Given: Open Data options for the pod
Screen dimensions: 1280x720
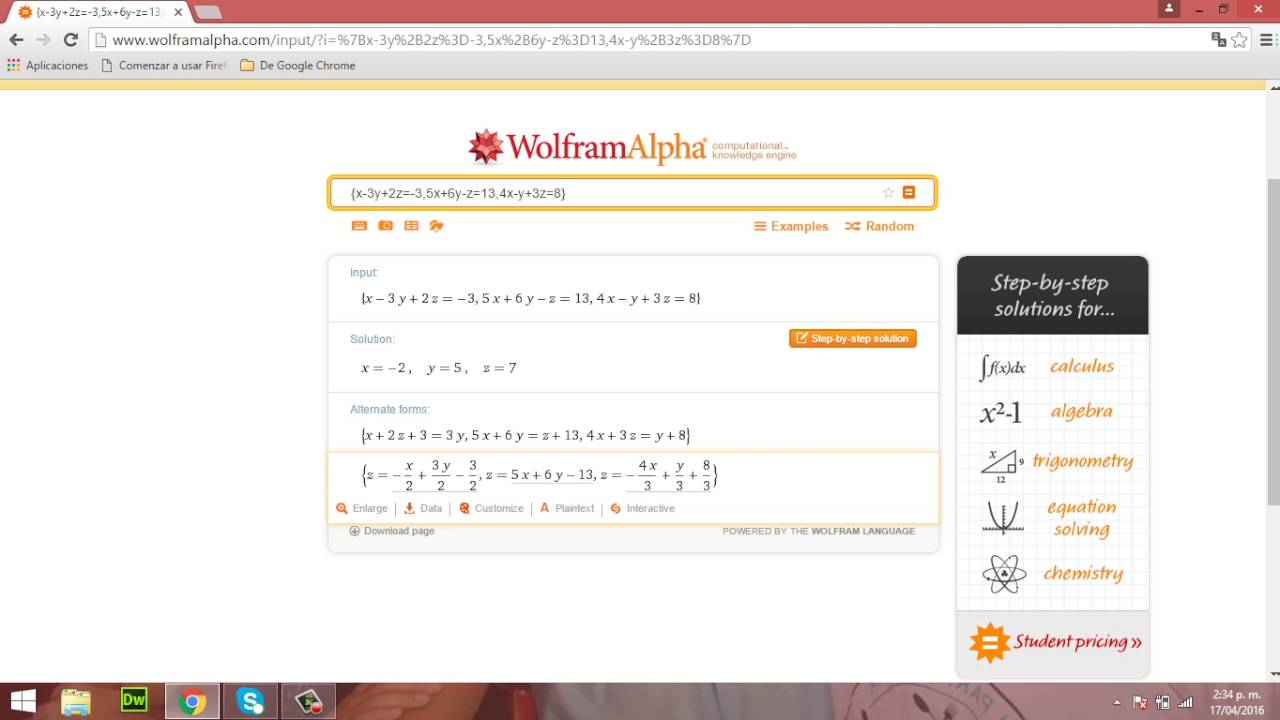Looking at the screenshot, I should tap(423, 508).
